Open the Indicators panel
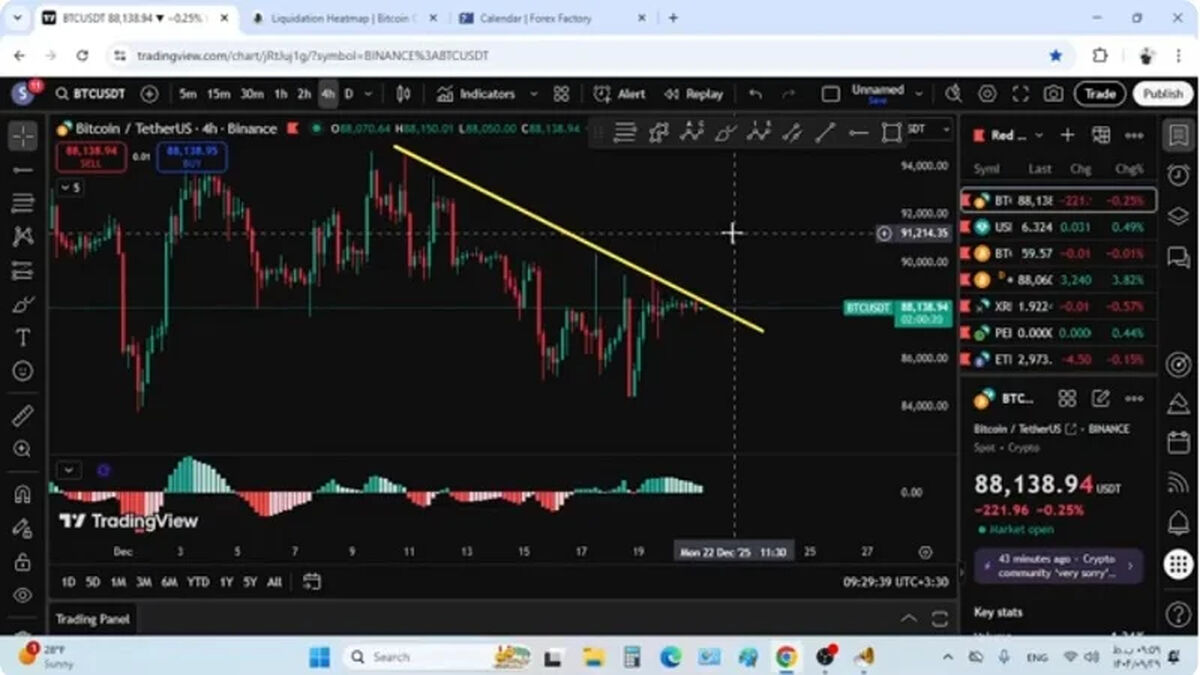The image size is (1200, 675). click(477, 94)
